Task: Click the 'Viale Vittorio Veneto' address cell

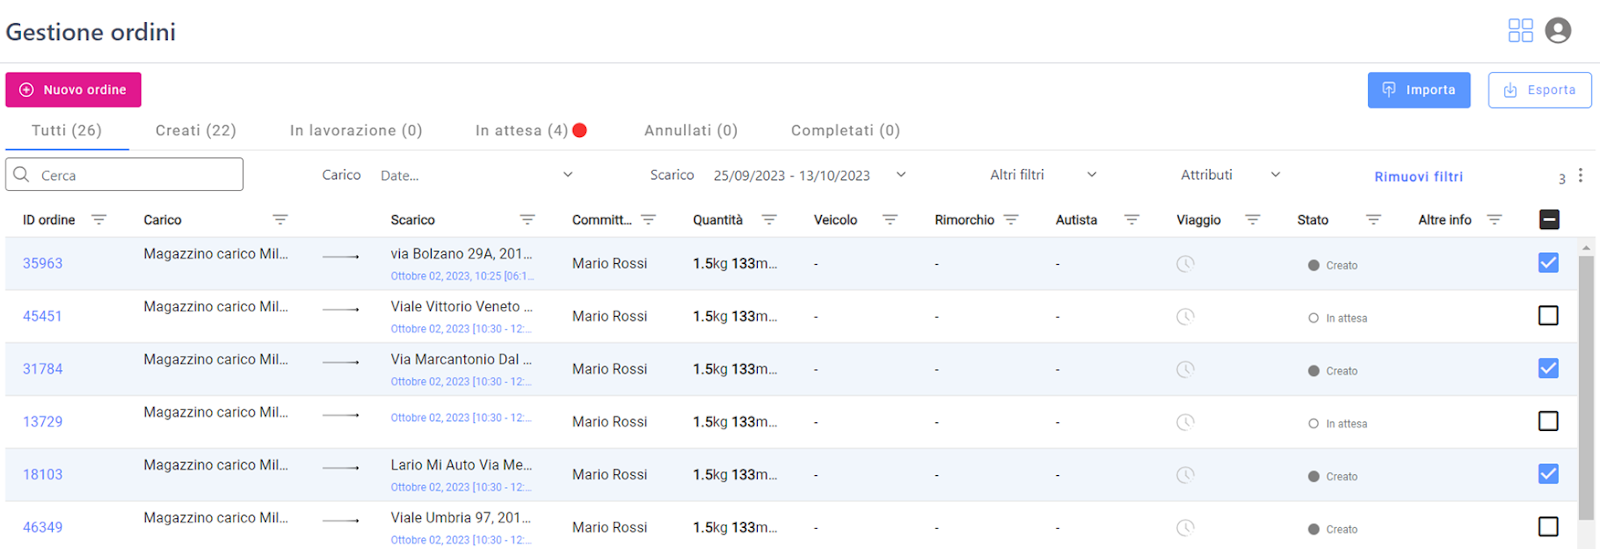Action: [461, 307]
